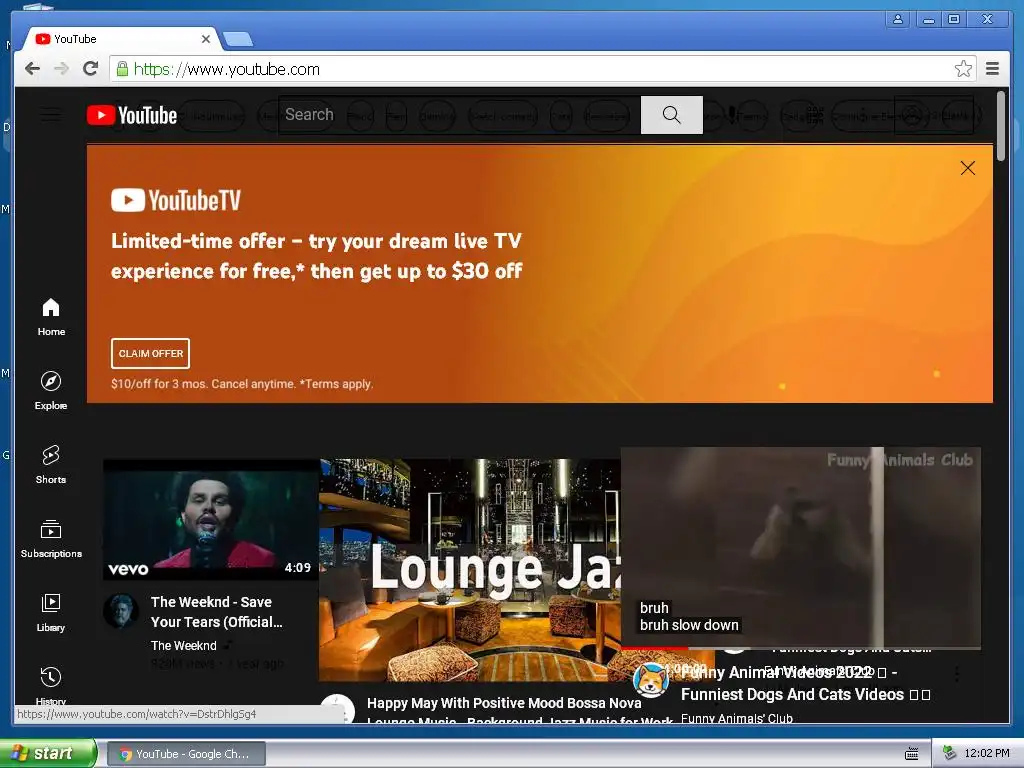Click the Chrome user profile button

[x=898, y=20]
